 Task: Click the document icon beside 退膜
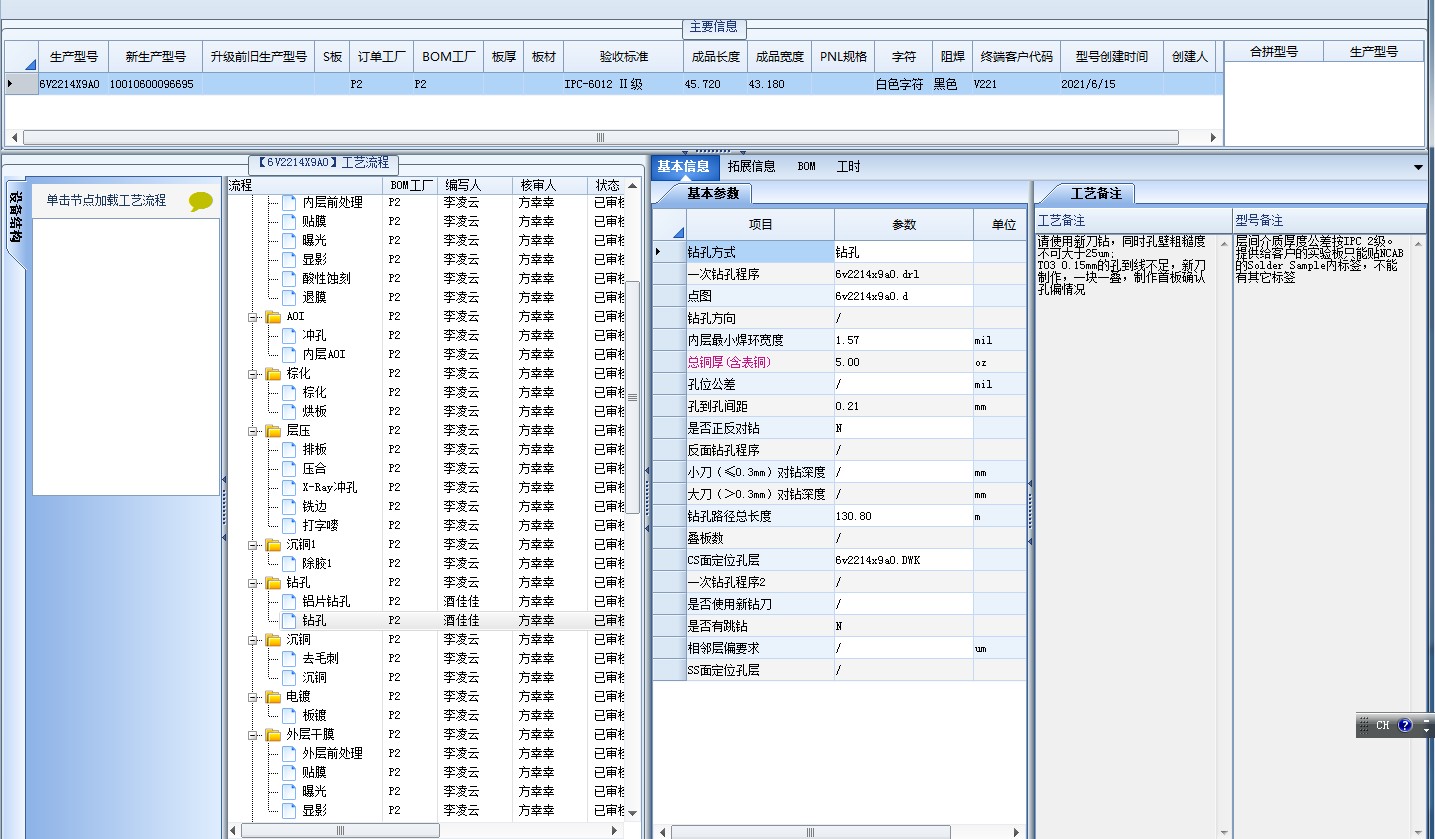point(289,298)
